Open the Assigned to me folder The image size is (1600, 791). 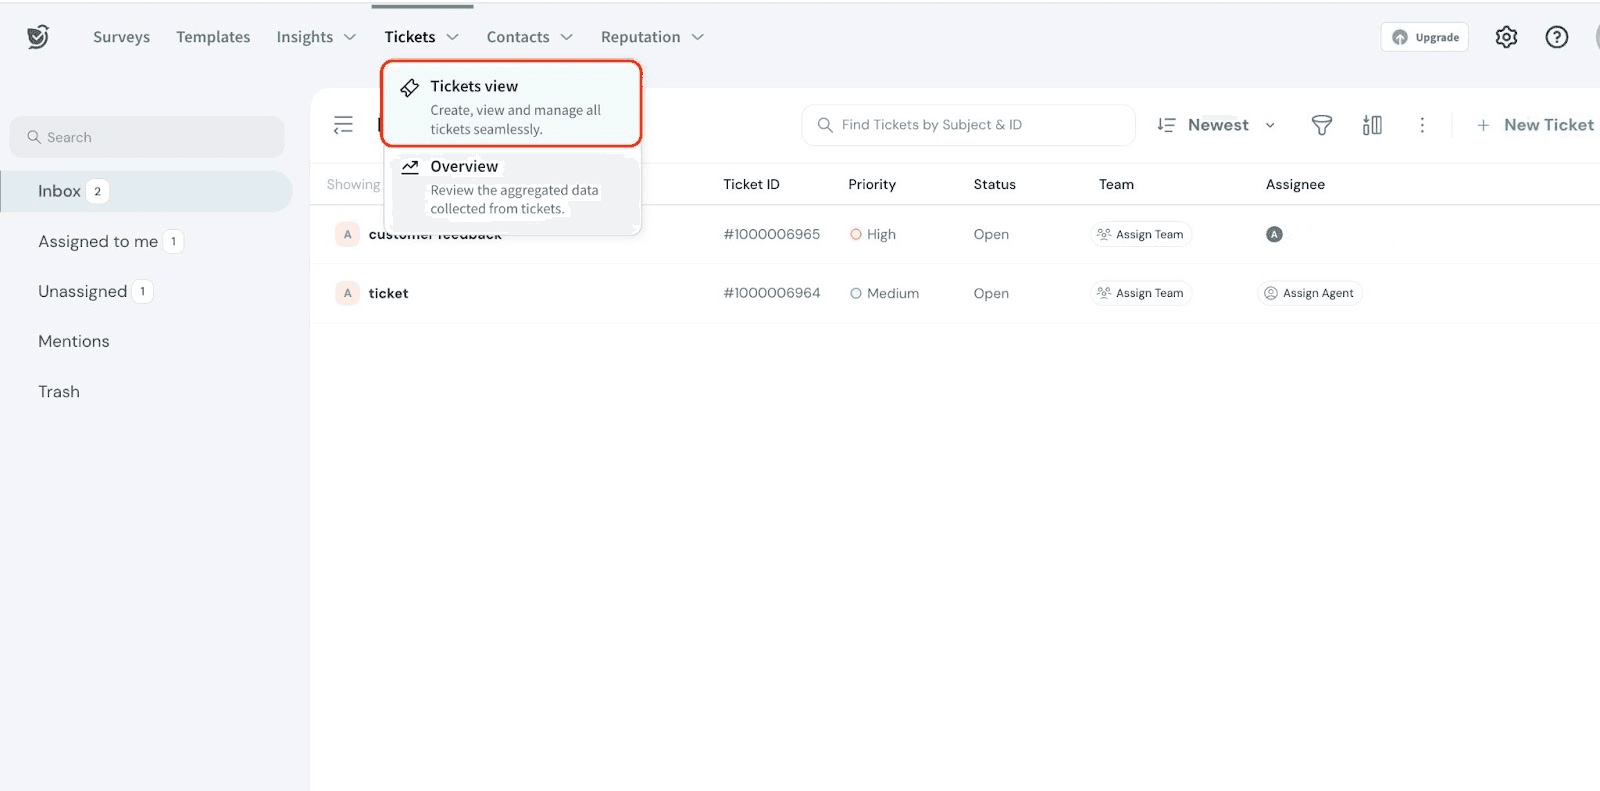click(98, 241)
